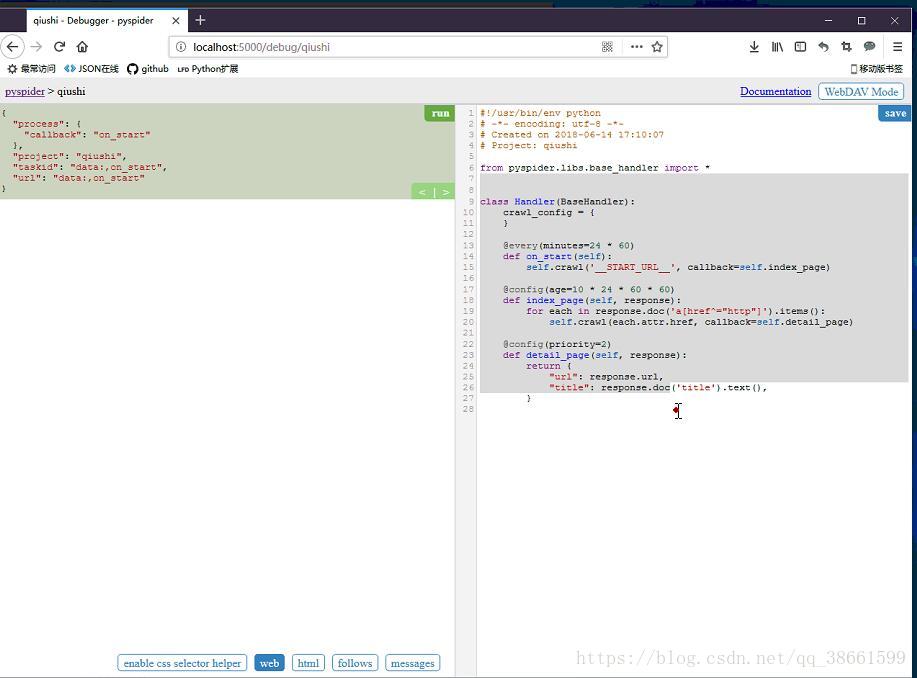
Task: Go to next task with > arrow
Action: [446, 191]
